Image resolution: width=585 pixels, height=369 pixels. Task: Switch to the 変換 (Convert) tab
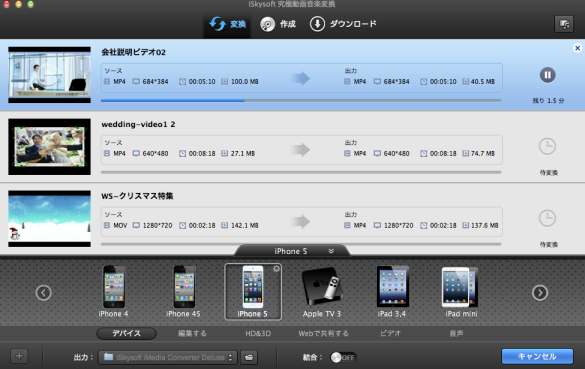(x=227, y=24)
